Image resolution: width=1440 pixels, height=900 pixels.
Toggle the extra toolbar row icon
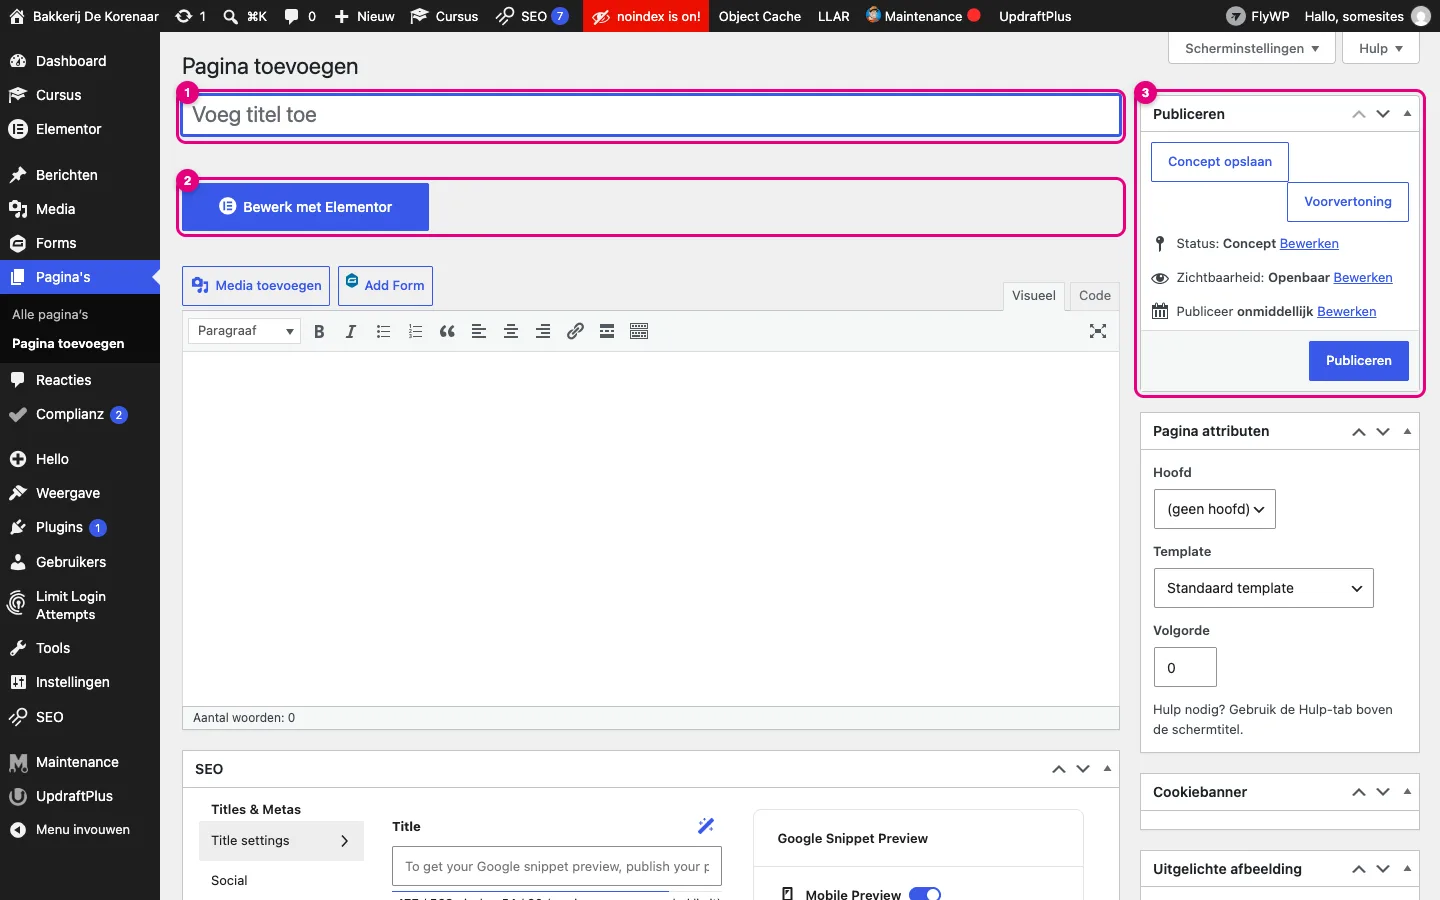[x=639, y=332]
